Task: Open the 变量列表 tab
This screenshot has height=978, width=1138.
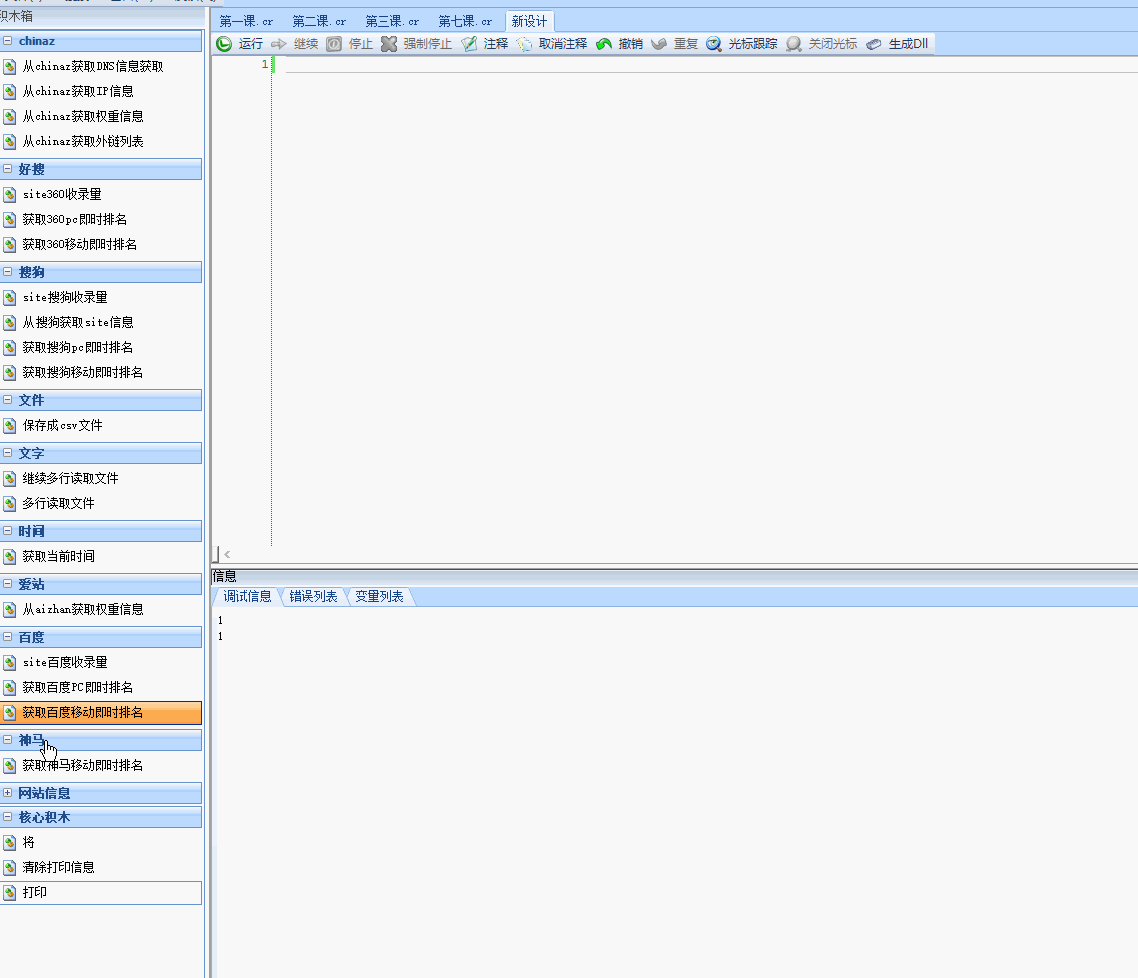Action: click(379, 596)
